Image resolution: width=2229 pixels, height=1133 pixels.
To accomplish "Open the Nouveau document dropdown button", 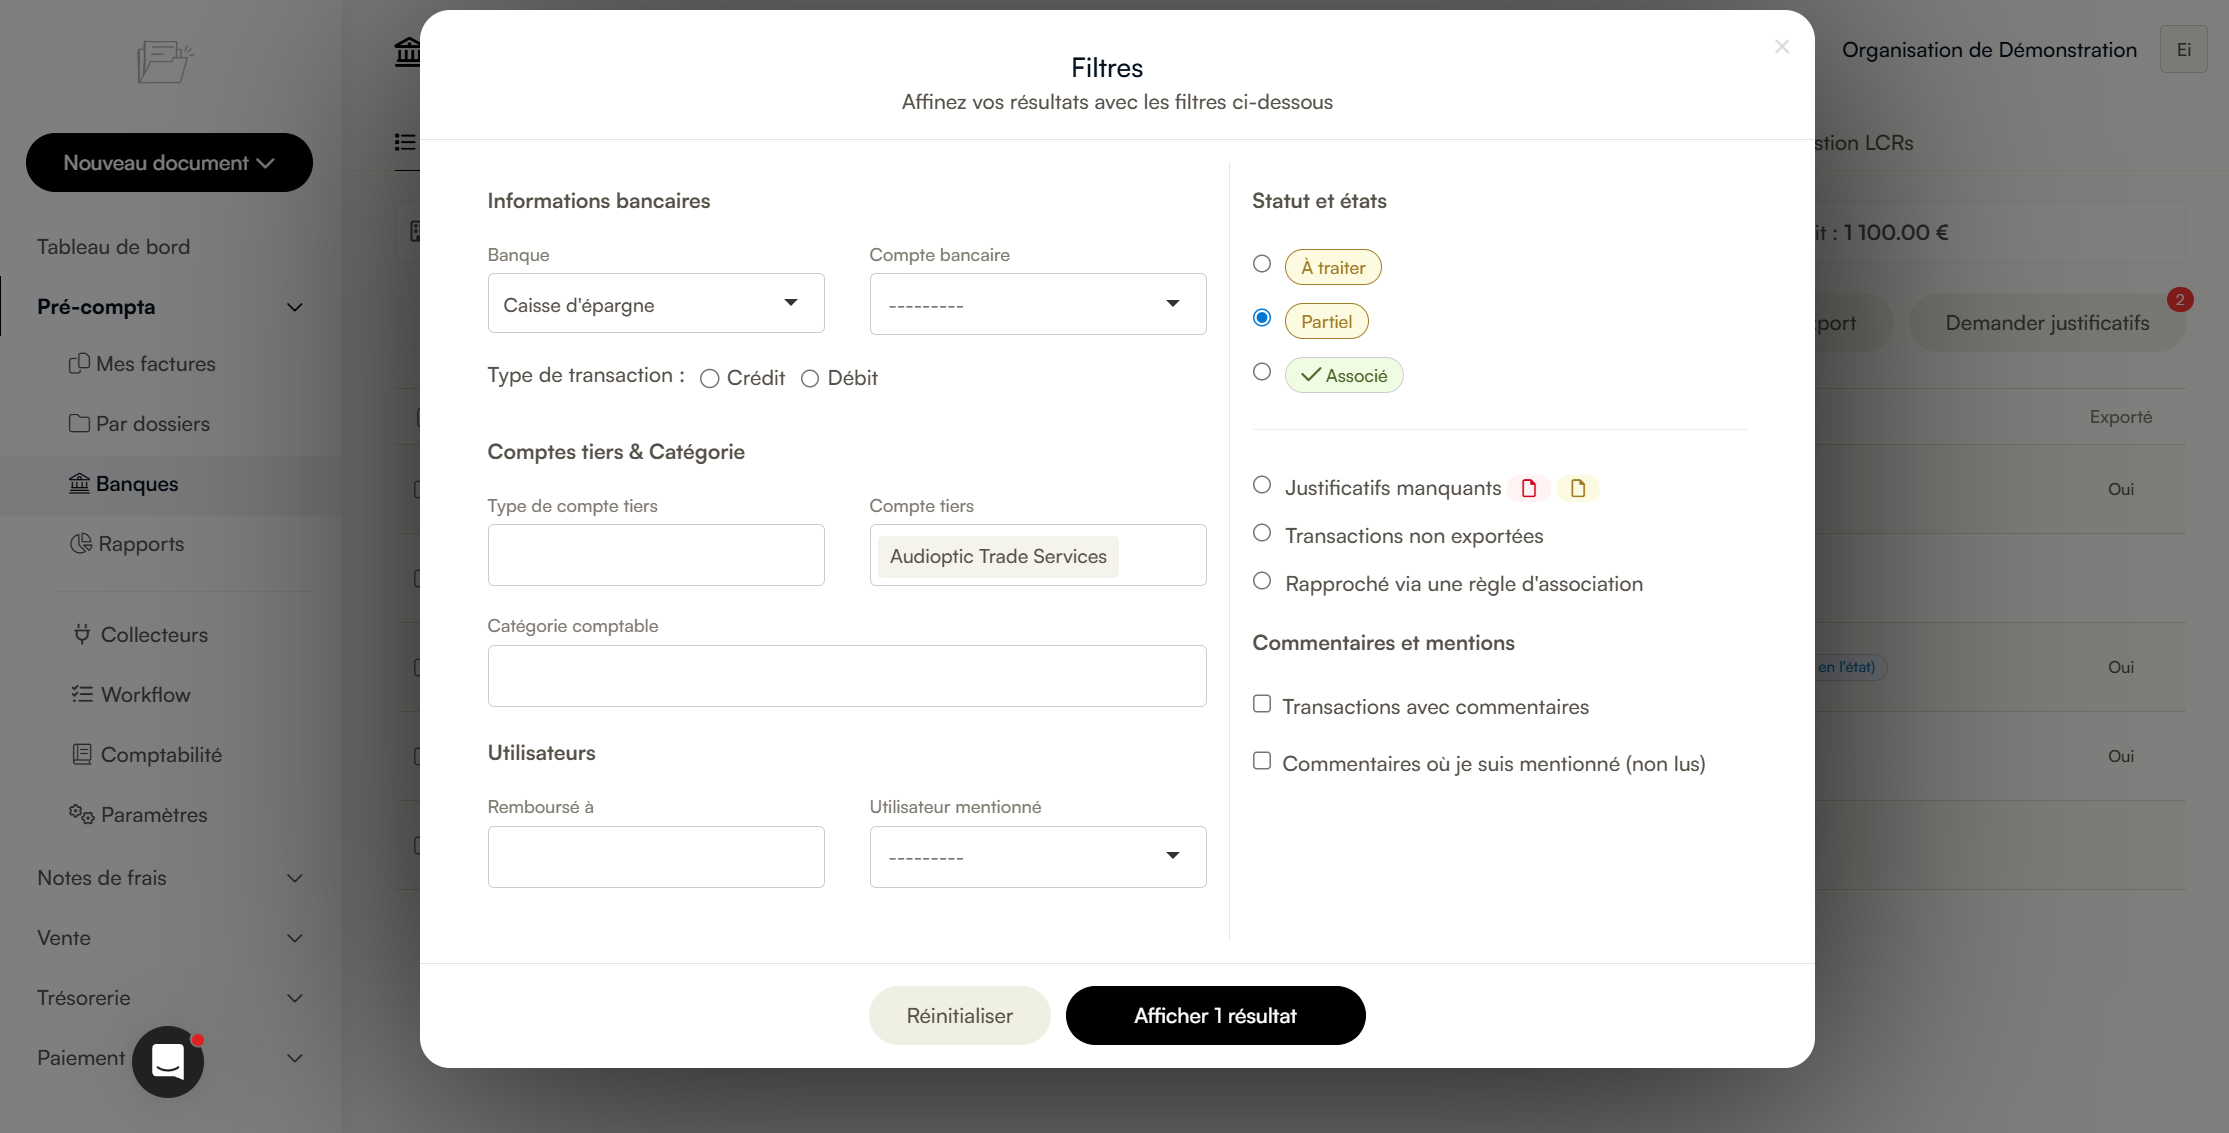I will 169,162.
